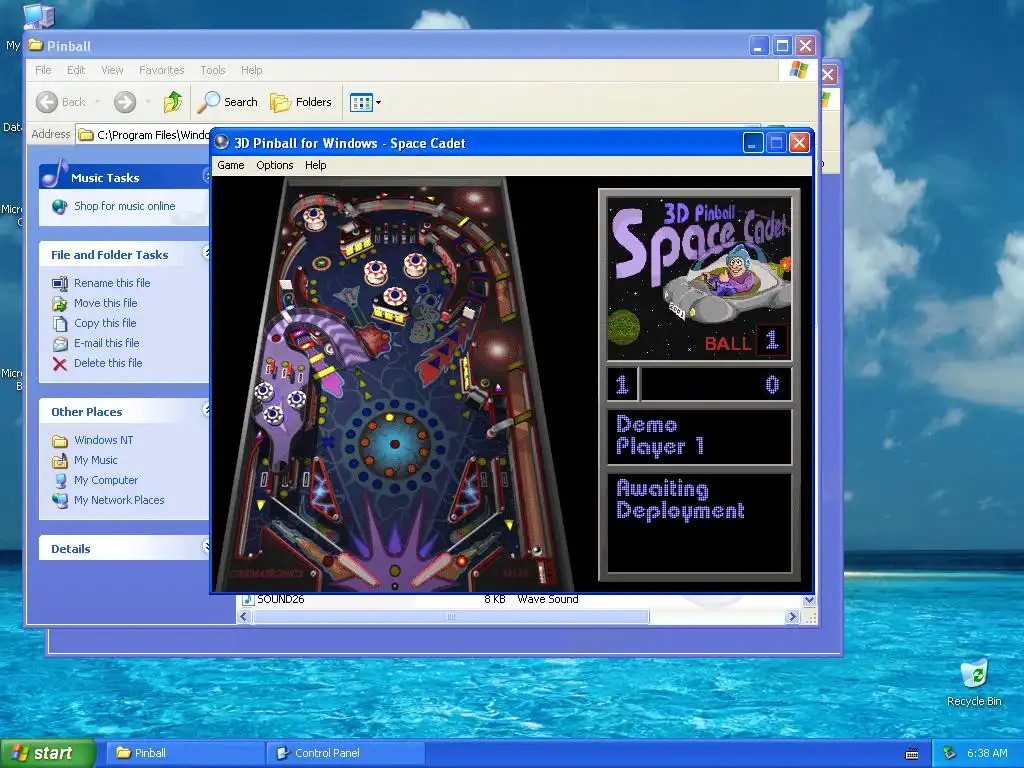Open the File menu in Pinball explorer window
This screenshot has height=768, width=1024.
(43, 70)
